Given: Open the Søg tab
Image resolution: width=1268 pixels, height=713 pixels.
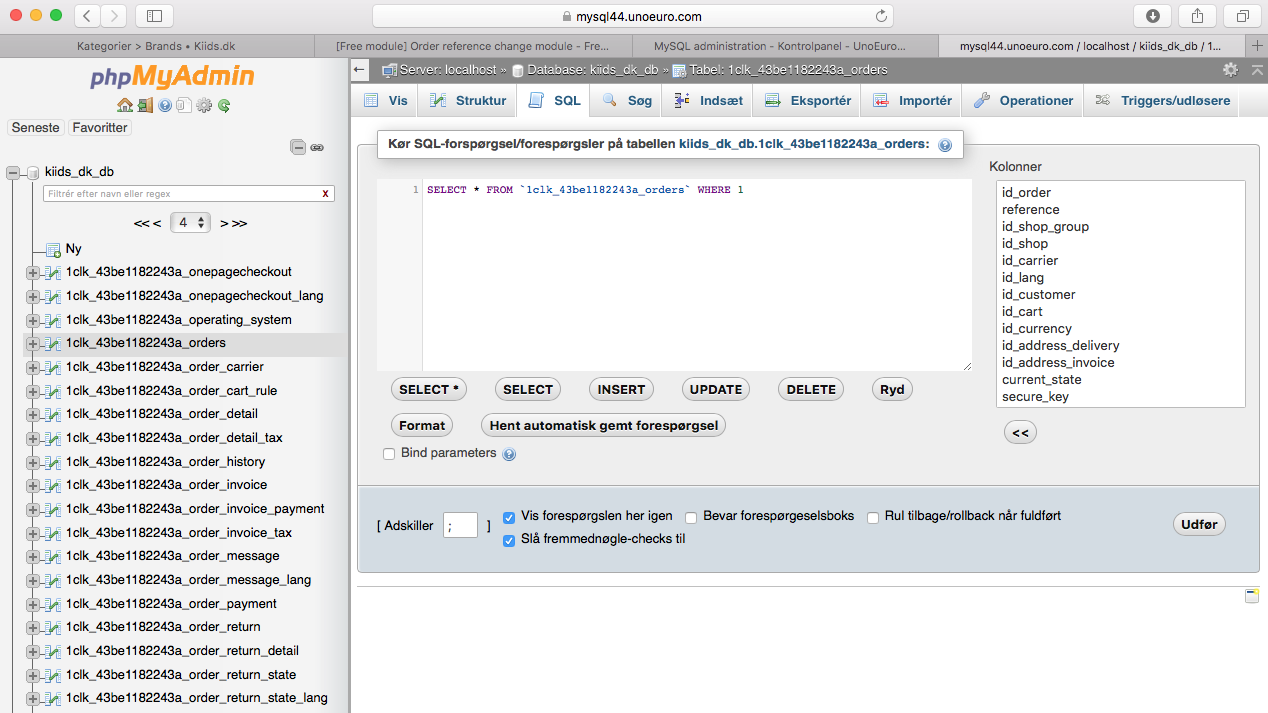Looking at the screenshot, I should coord(627,101).
